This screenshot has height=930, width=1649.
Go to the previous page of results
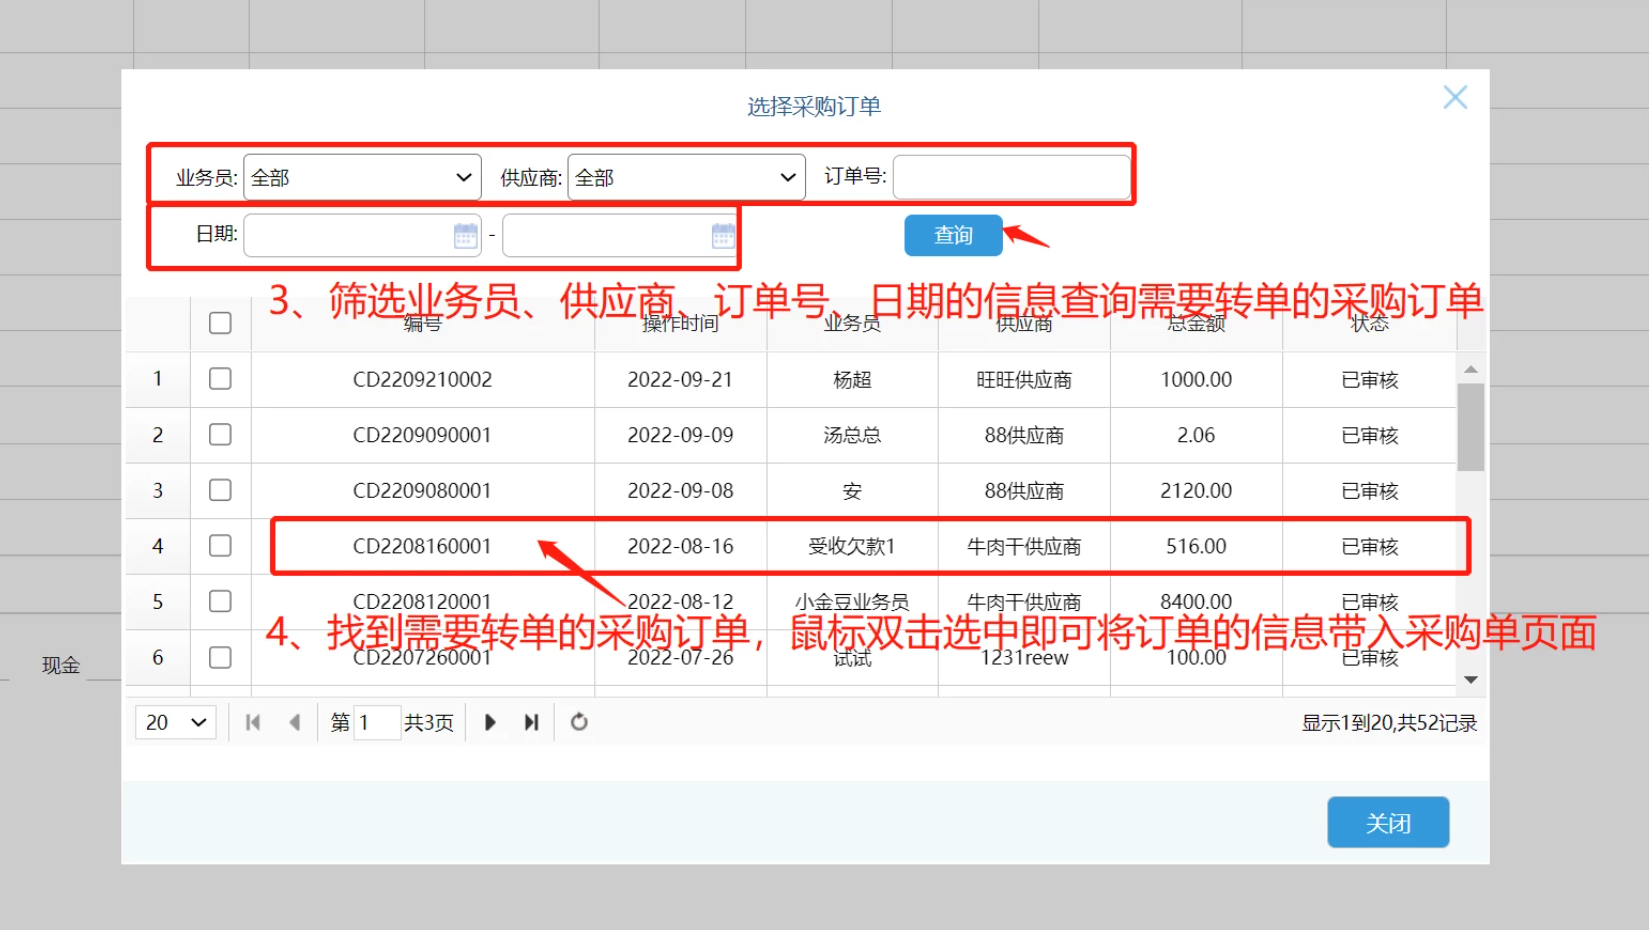(x=294, y=722)
